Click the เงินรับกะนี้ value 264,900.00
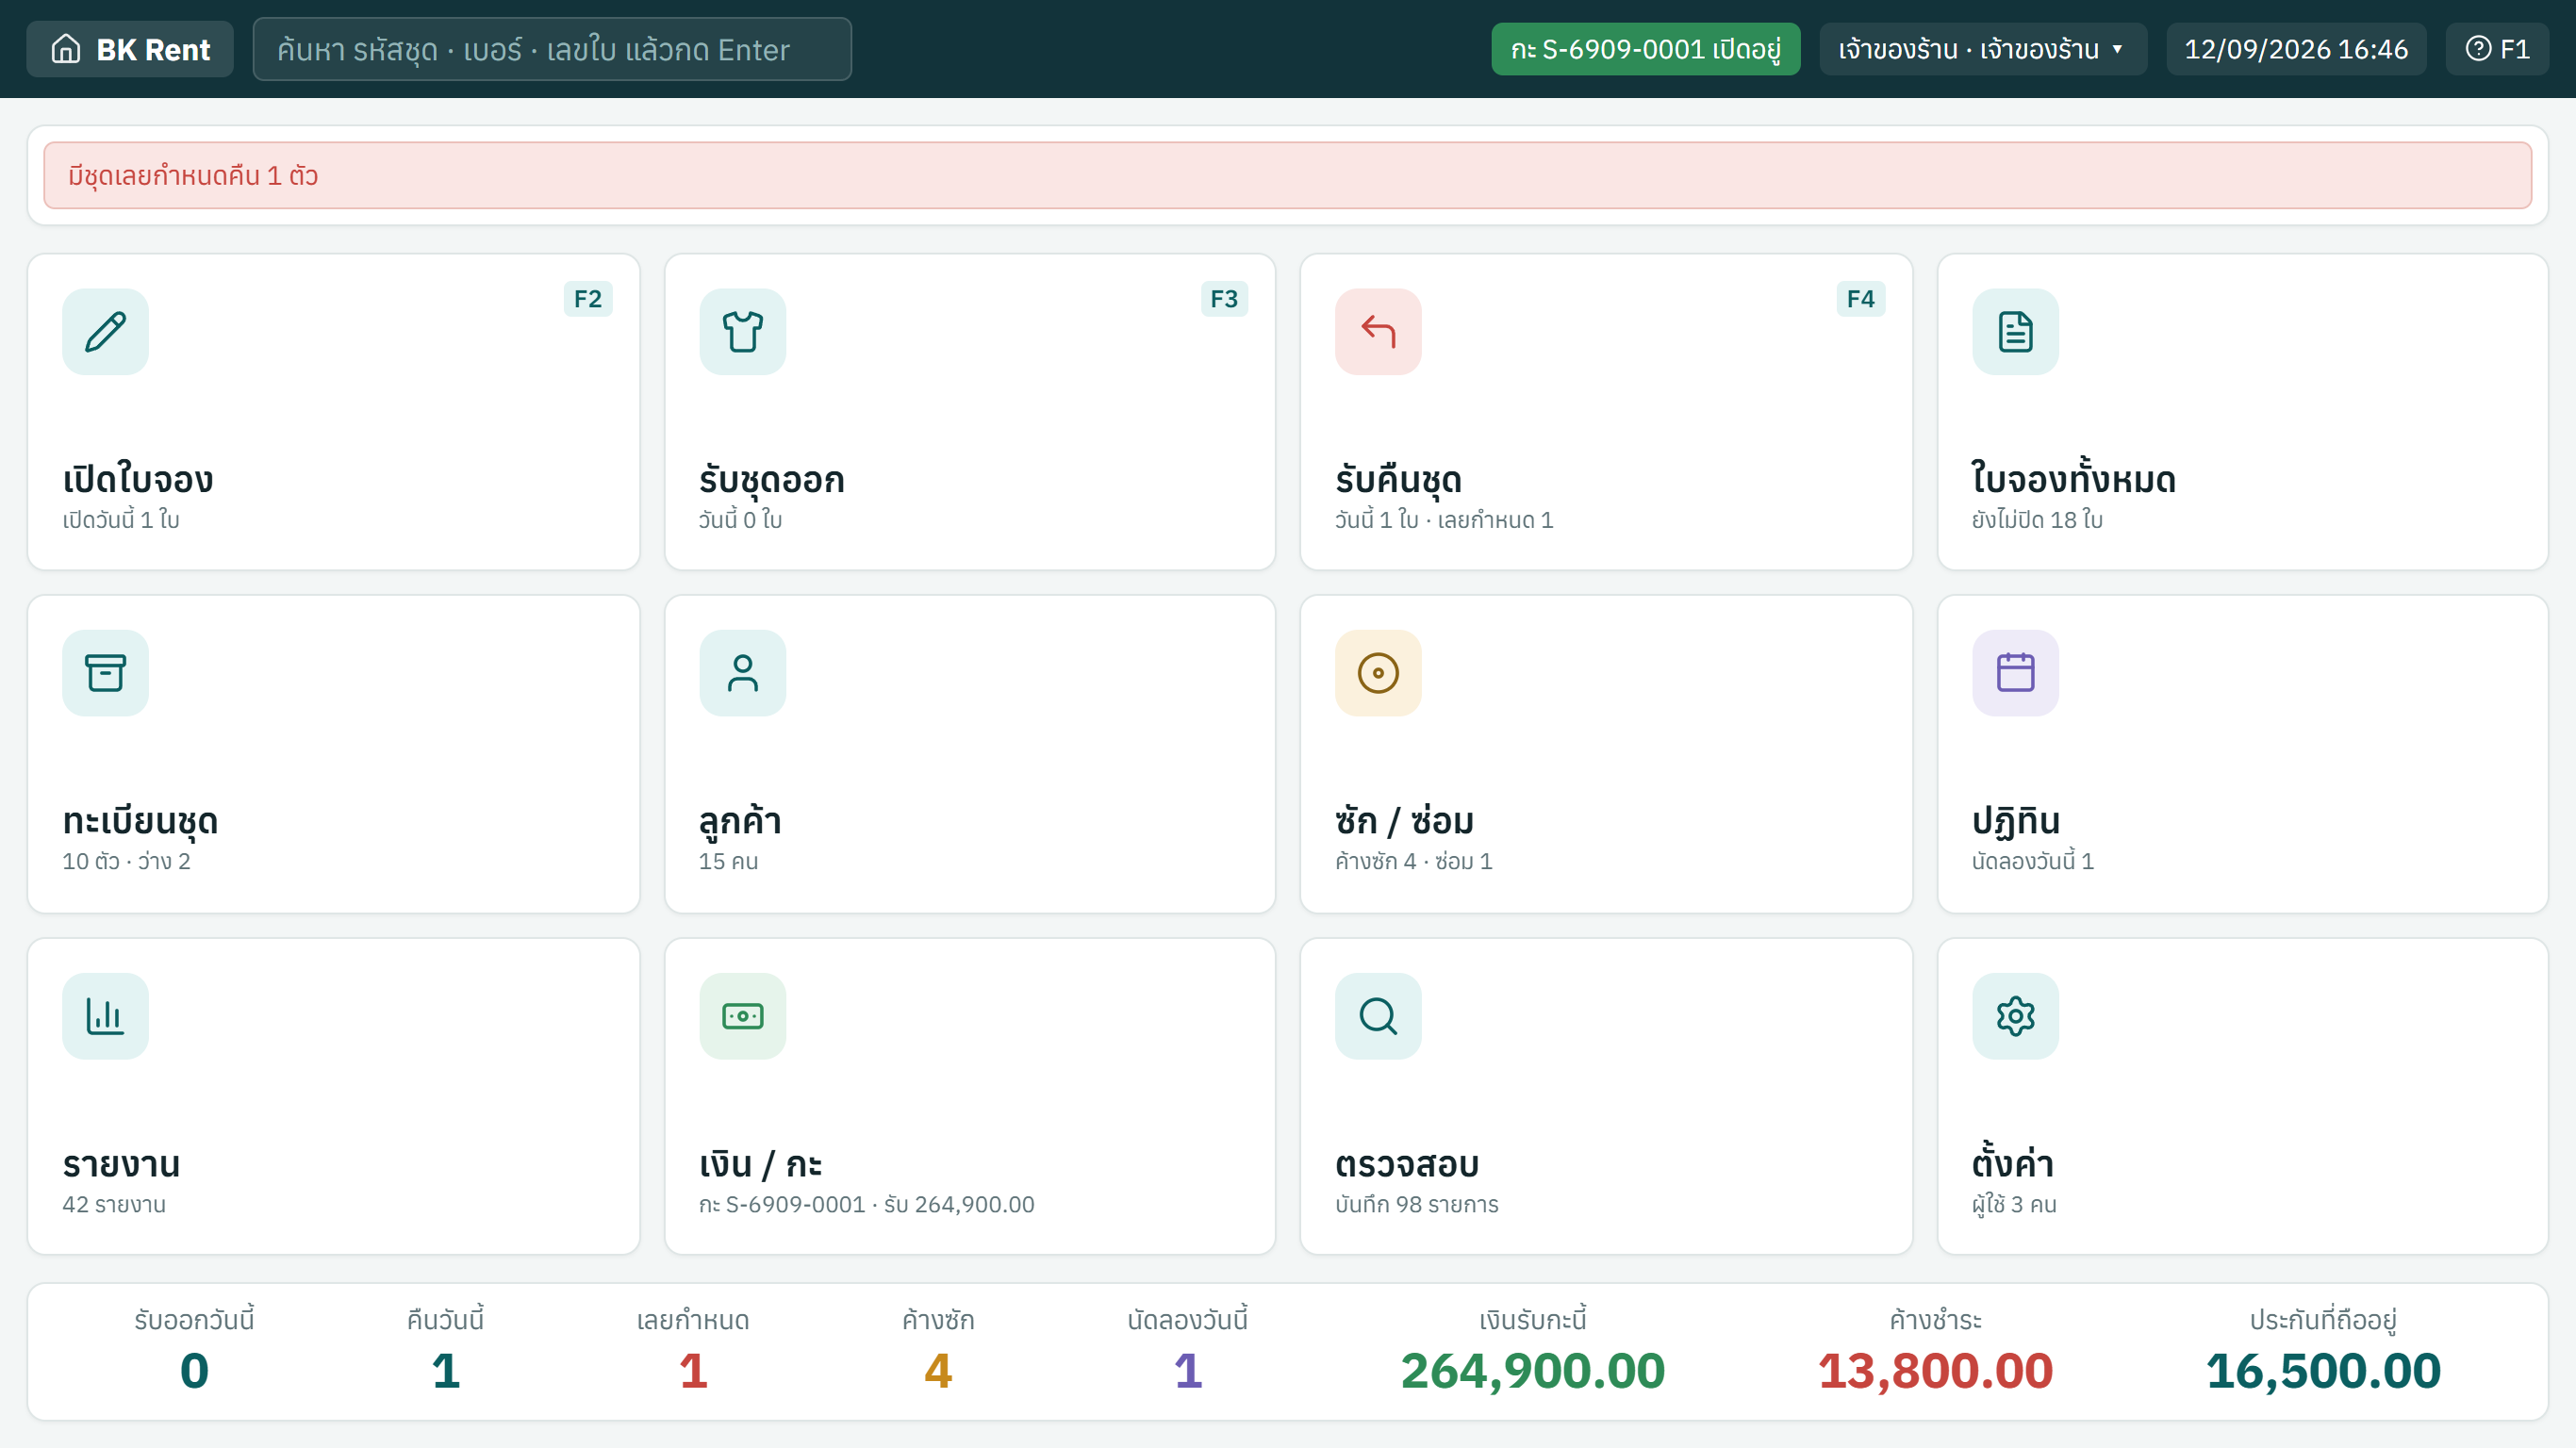 click(1533, 1370)
